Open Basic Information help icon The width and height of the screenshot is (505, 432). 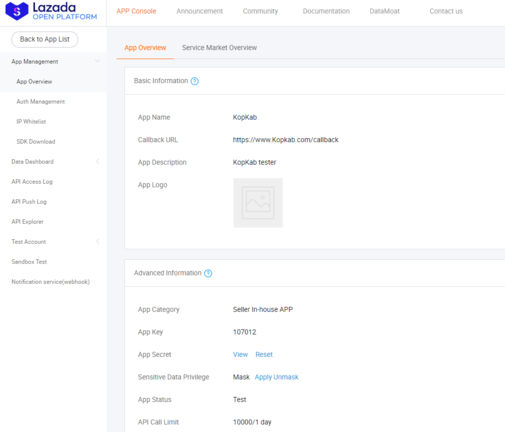(x=195, y=81)
